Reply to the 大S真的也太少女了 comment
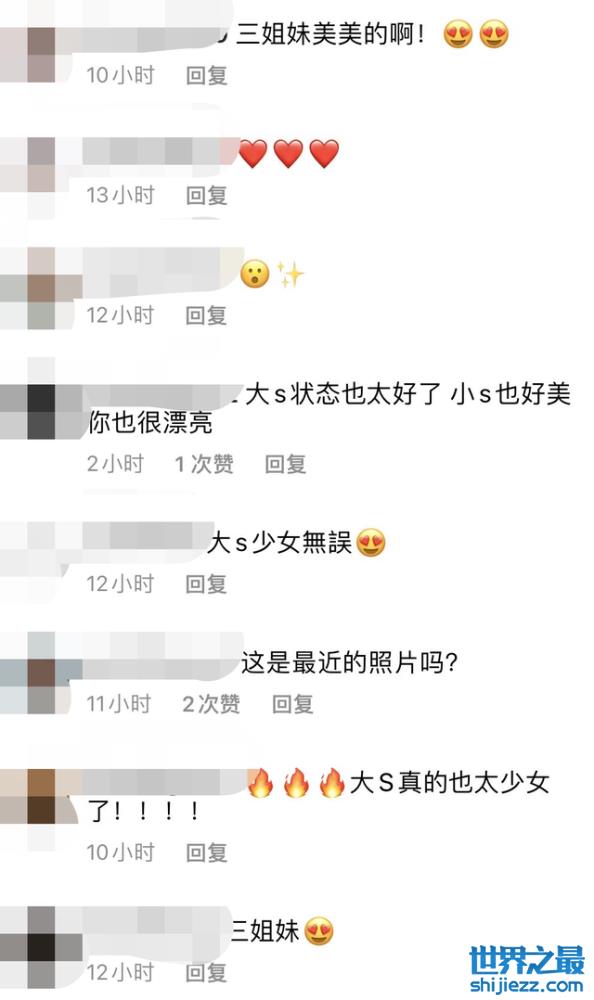 [207, 853]
